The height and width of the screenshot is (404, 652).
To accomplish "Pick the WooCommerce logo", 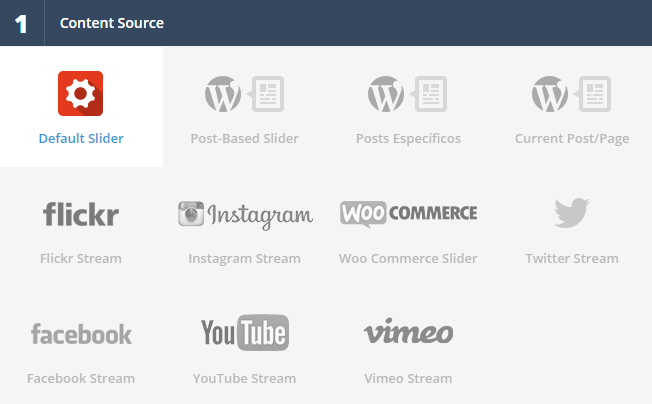I will (408, 214).
